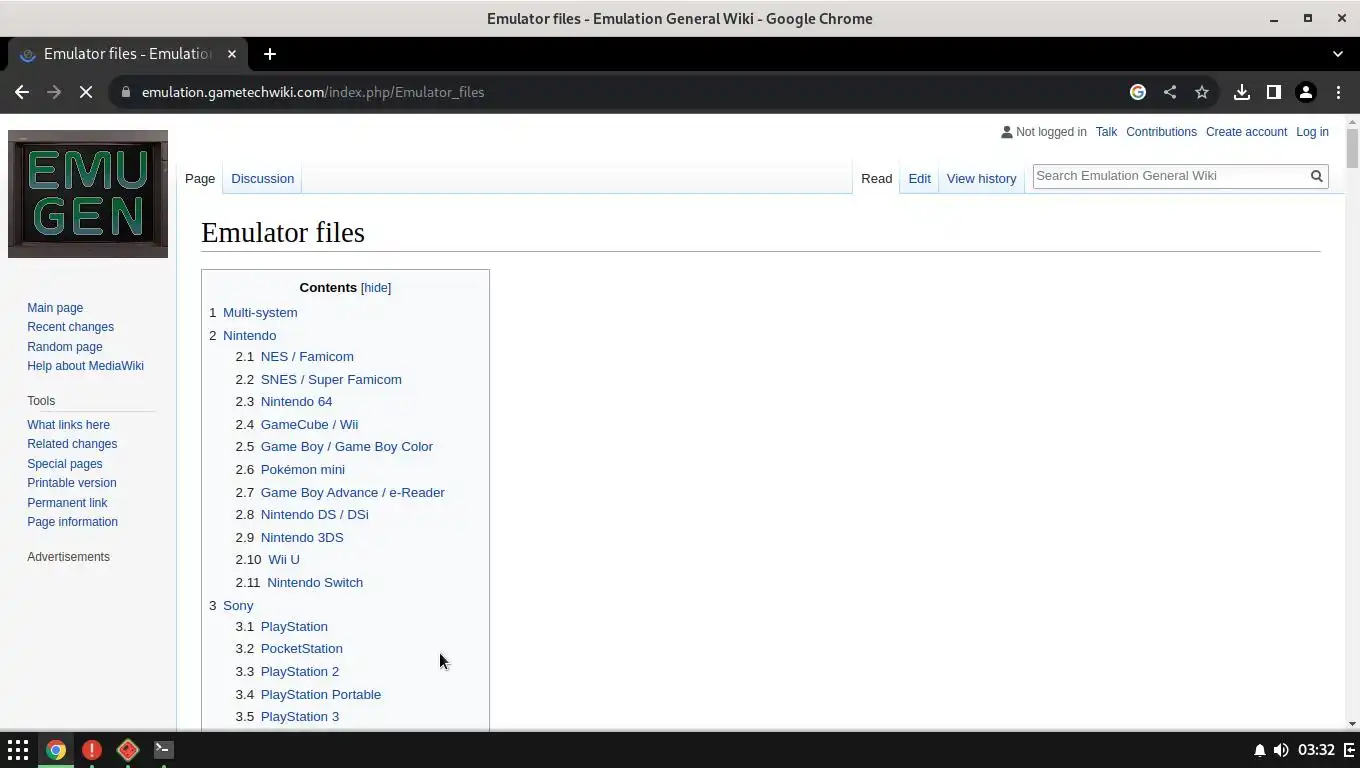Click the Log in link
This screenshot has height=768, width=1360.
1312,132
